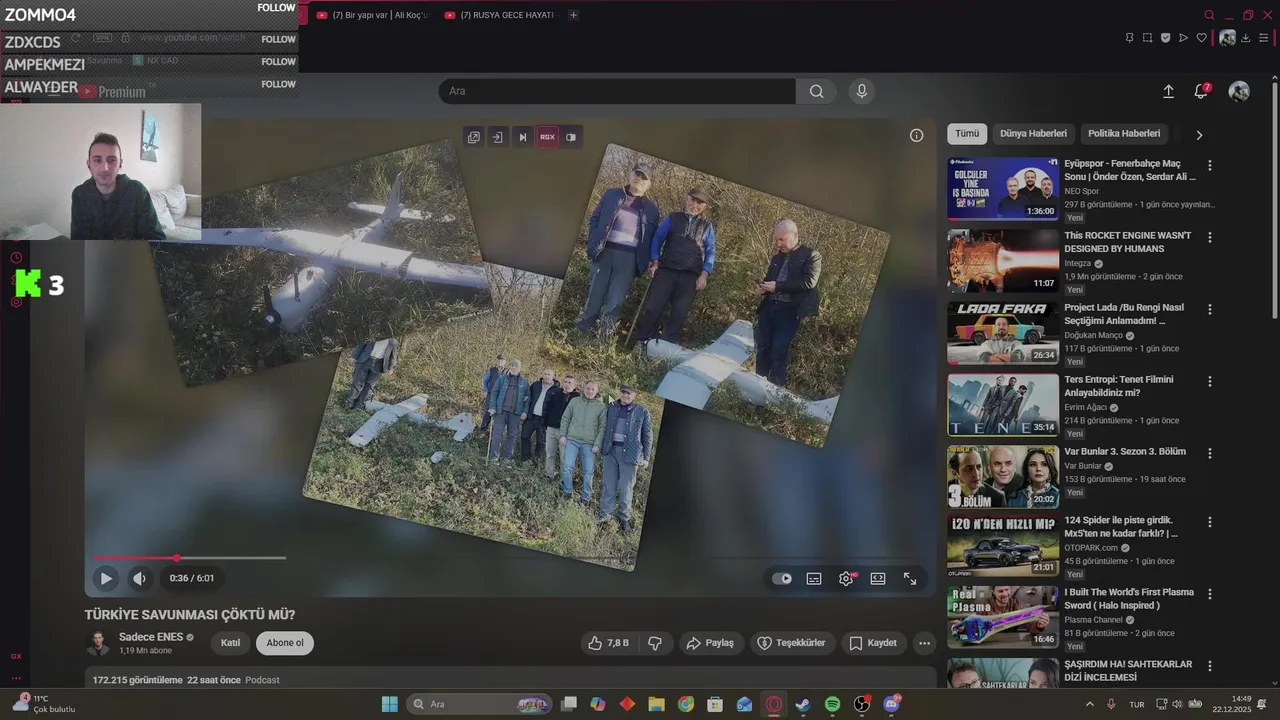Bookmark page with heart icon
The width and height of the screenshot is (1280, 720).
[1201, 38]
